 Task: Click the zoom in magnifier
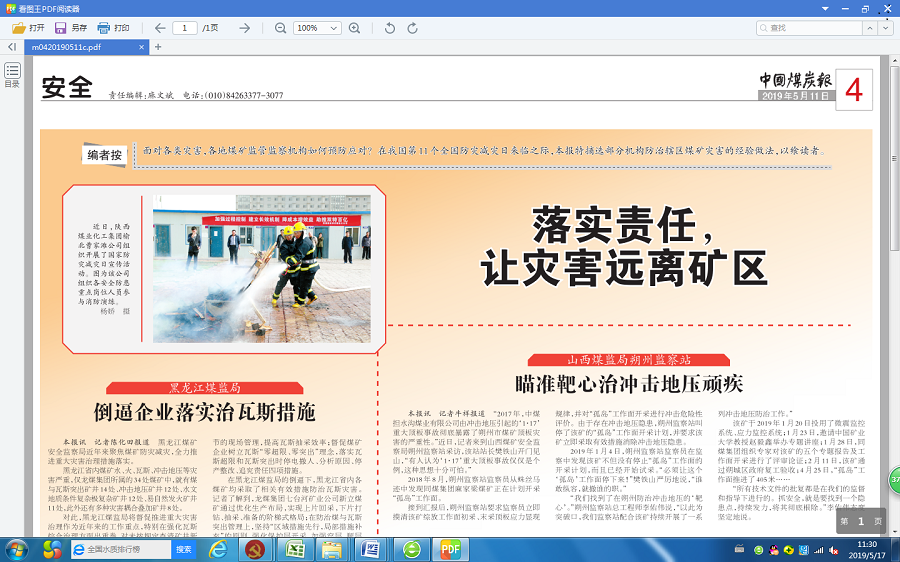(354, 28)
